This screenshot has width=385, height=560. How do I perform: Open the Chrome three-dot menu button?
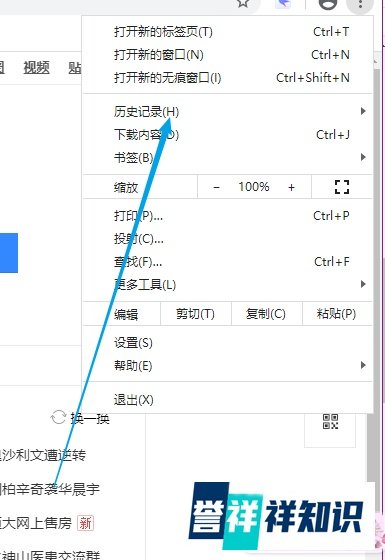[x=360, y=4]
